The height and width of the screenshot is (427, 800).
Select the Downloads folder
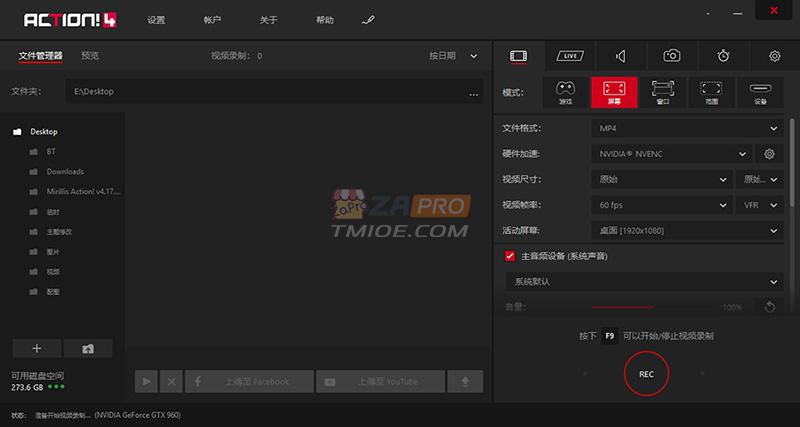[x=65, y=171]
